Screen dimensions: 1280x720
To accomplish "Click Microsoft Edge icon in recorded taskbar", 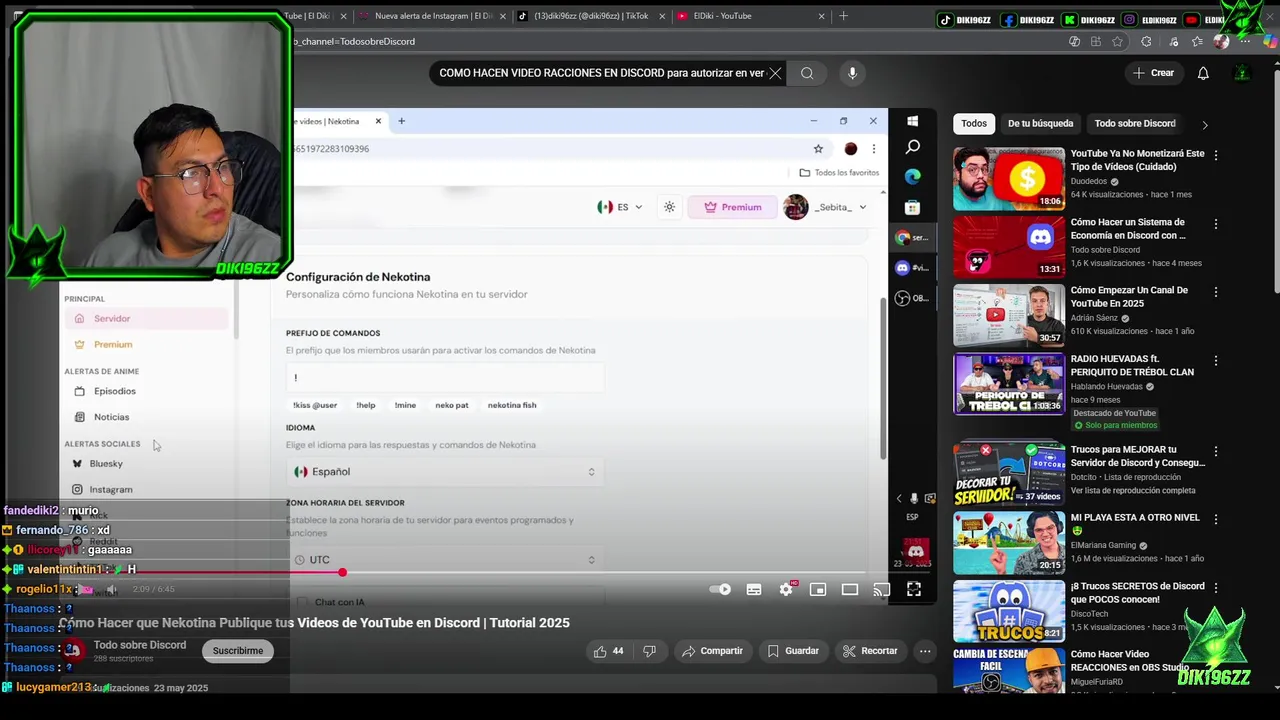I will coord(912,177).
